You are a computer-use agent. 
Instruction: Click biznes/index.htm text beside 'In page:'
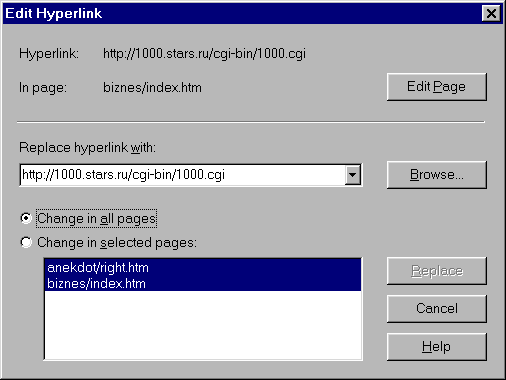(152, 88)
